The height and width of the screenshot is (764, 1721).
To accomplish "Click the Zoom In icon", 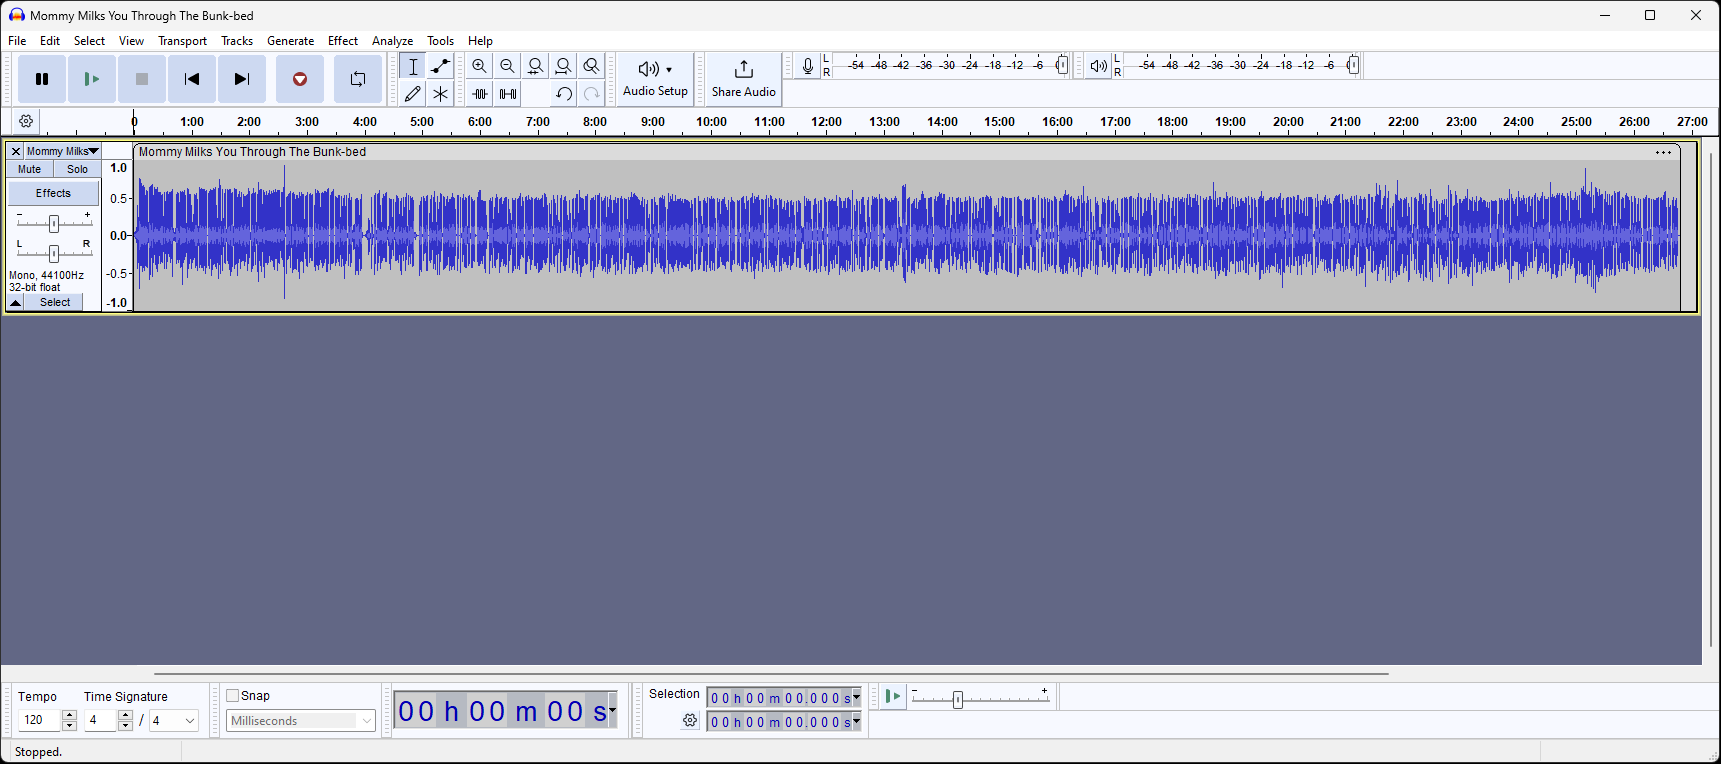I will (x=480, y=66).
